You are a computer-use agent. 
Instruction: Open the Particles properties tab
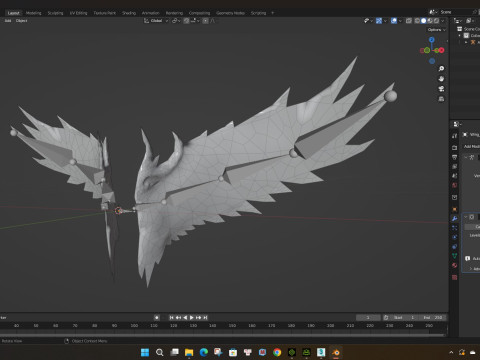tap(454, 228)
